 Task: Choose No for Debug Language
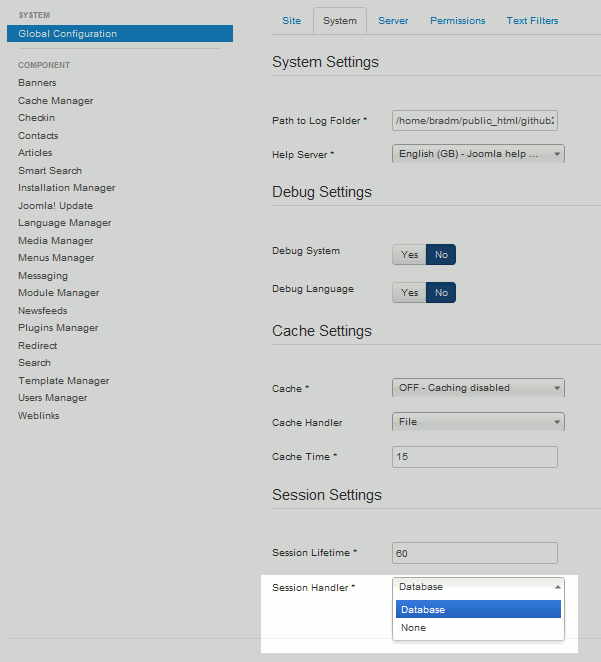click(441, 293)
